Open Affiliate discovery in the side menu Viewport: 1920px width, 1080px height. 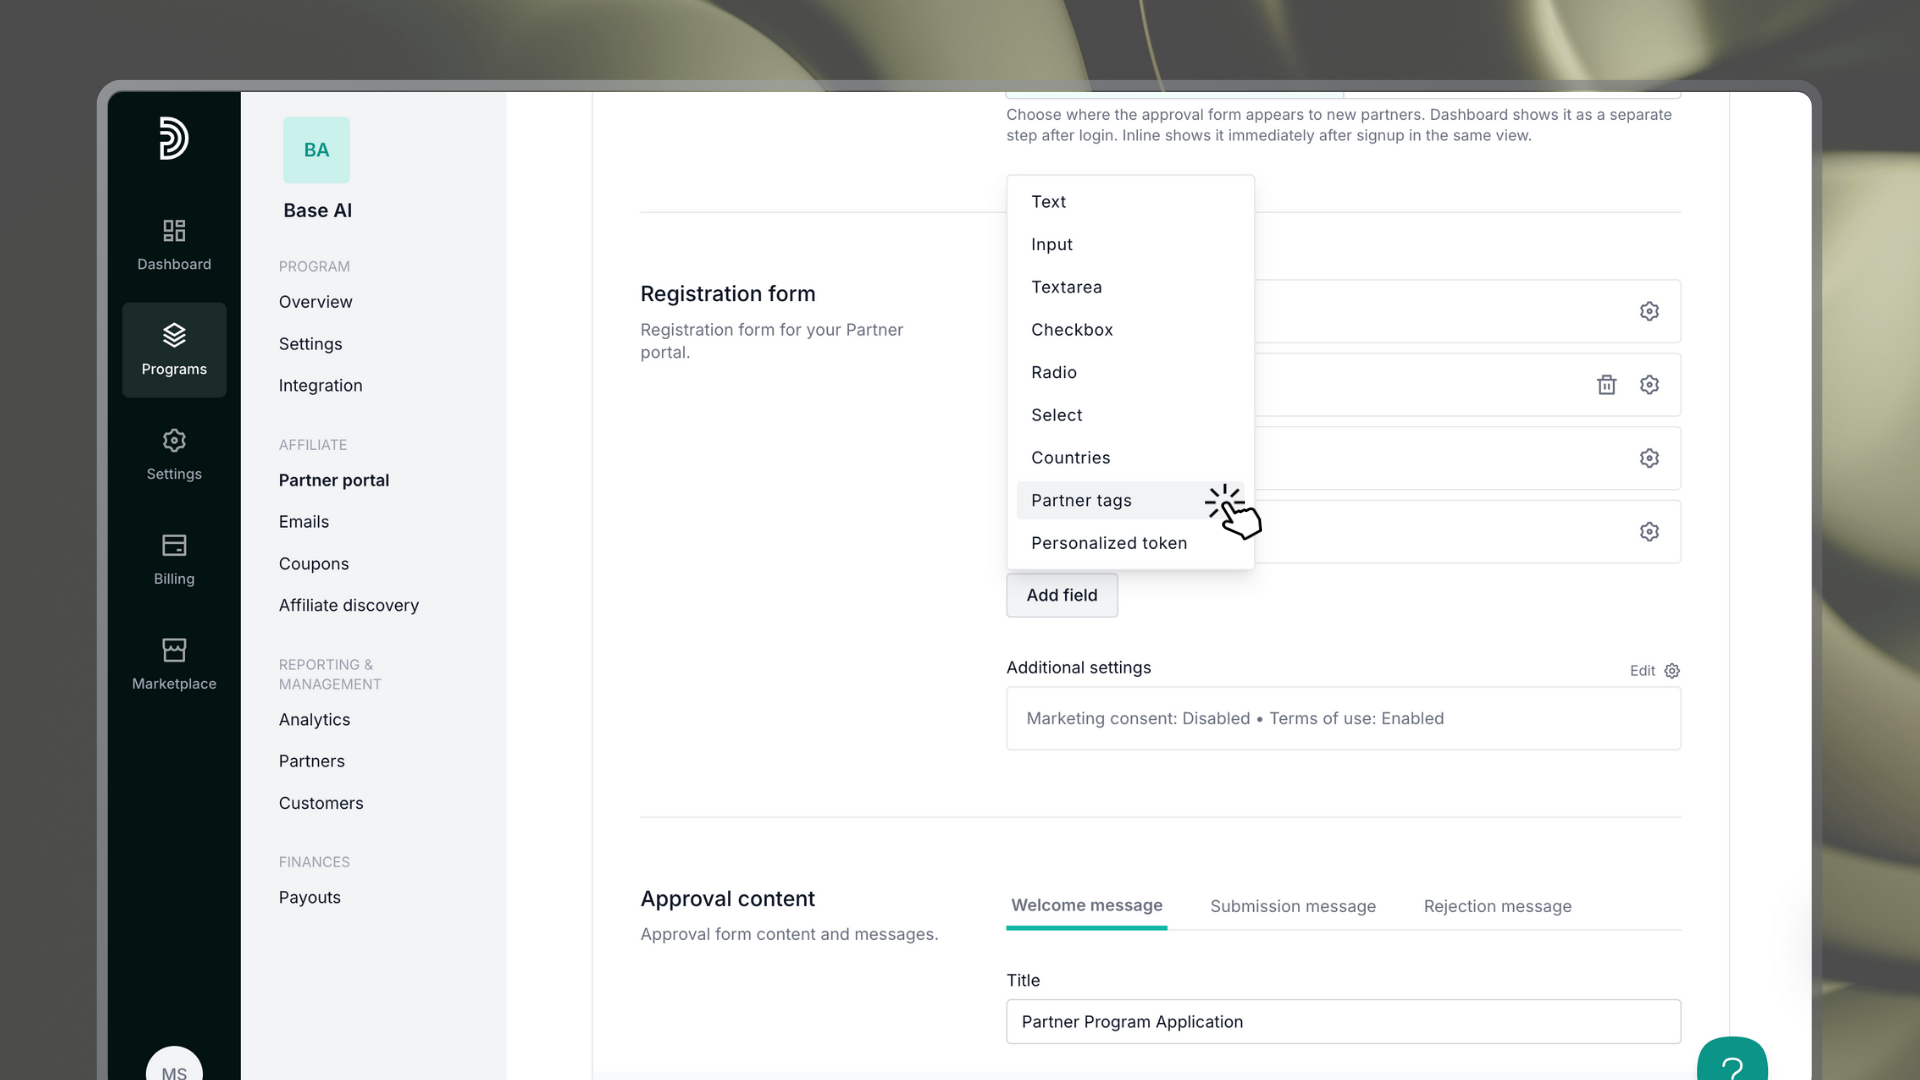tap(349, 605)
